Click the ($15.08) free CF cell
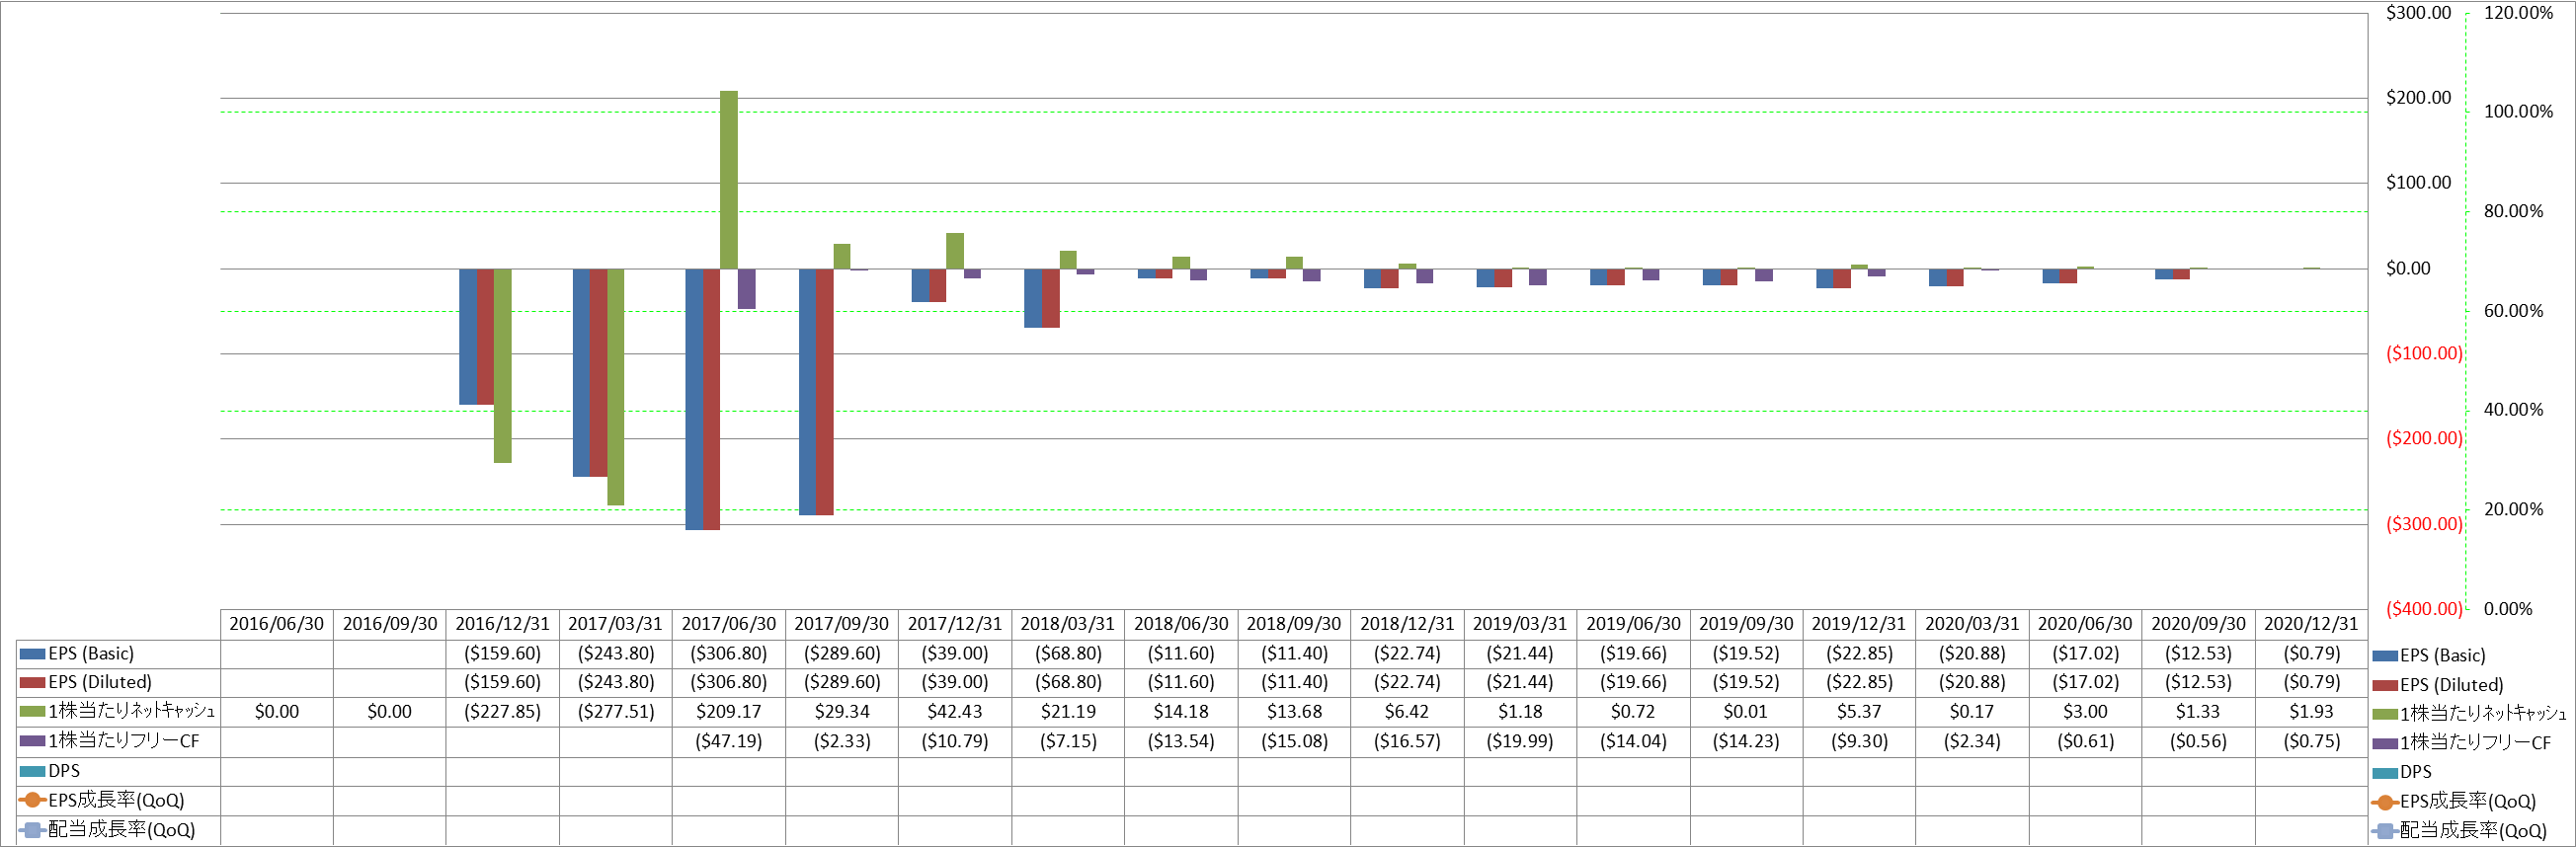Screen dimensions: 2576x847 point(1294,741)
